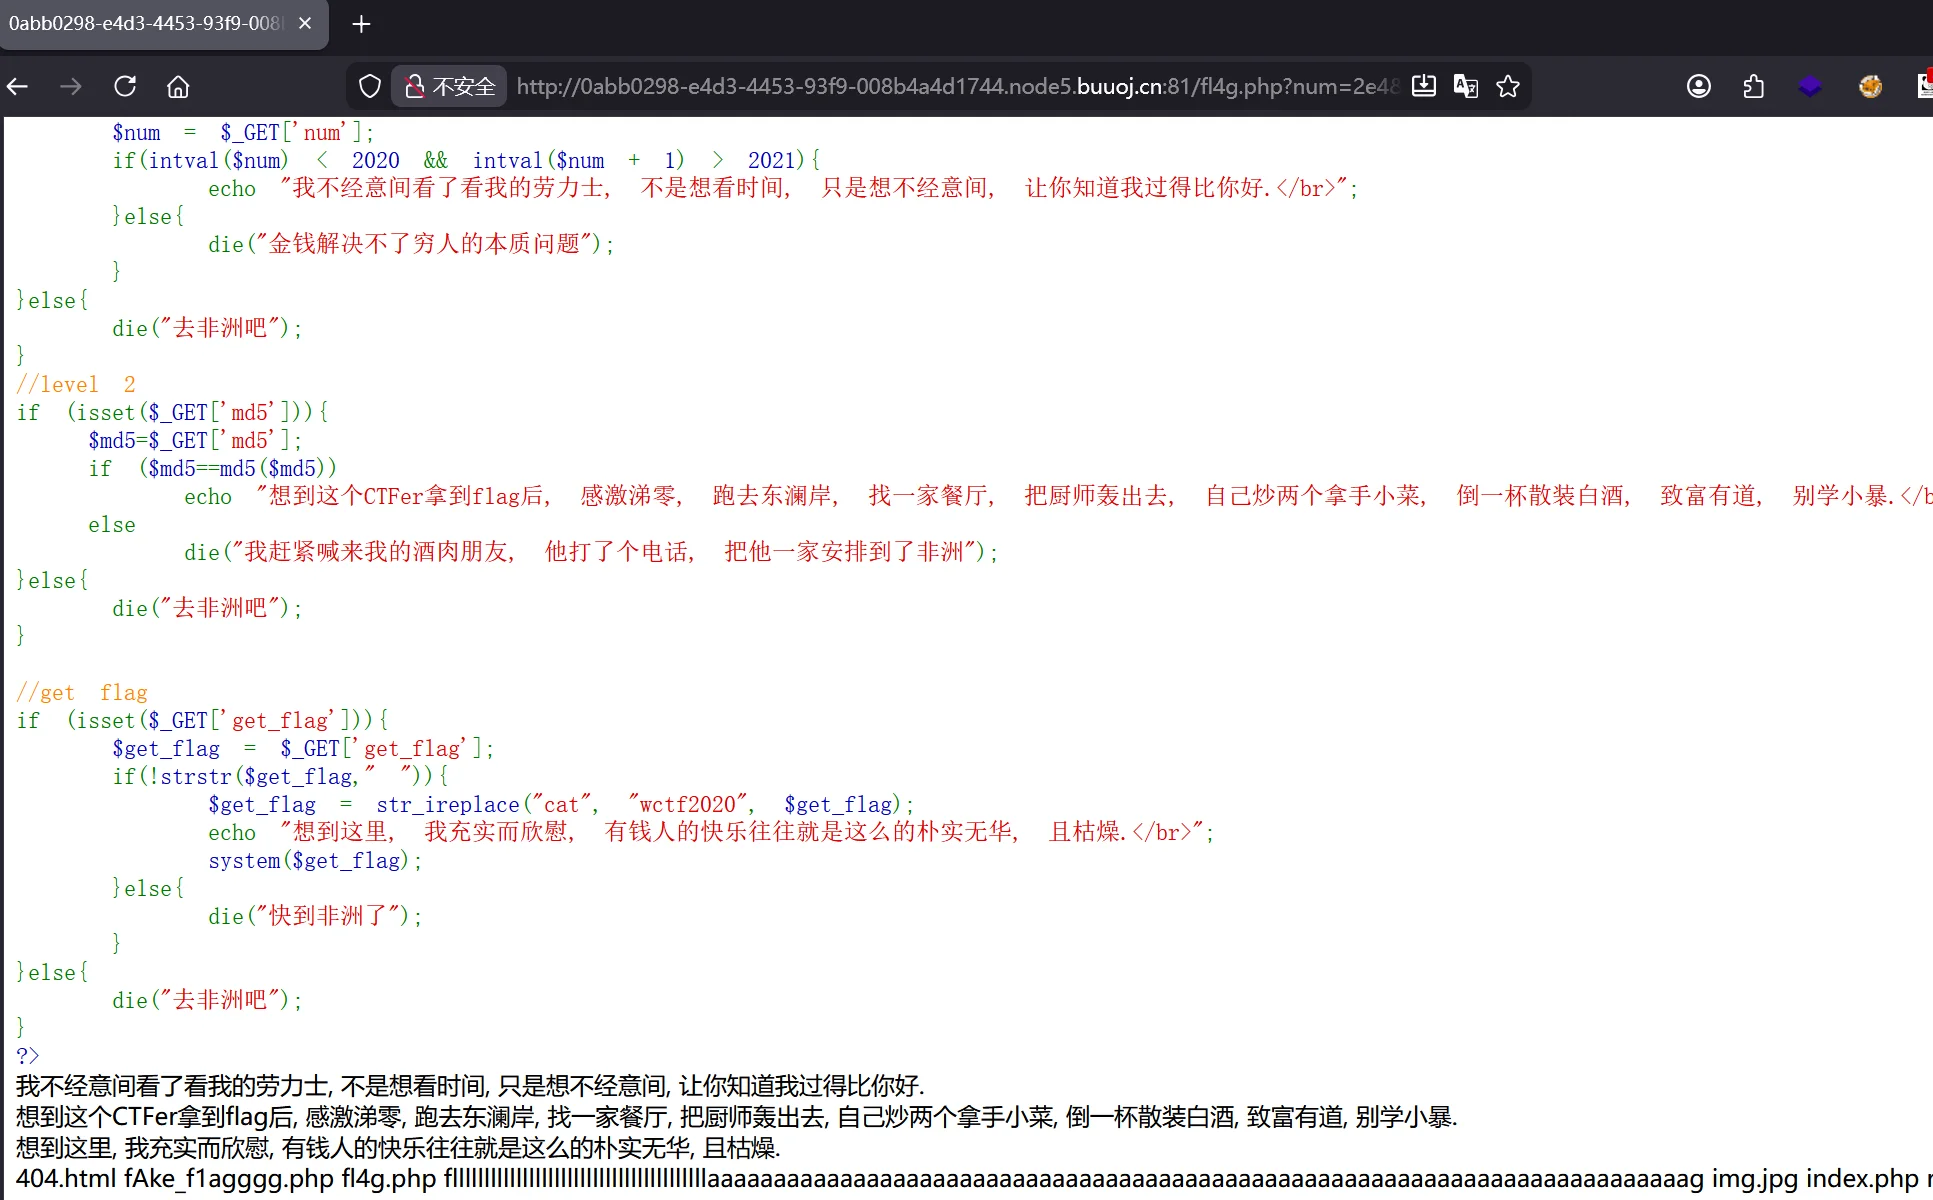Screen dimensions: 1933x1200
Task: Click the orange cookie extension icon
Action: point(1870,87)
